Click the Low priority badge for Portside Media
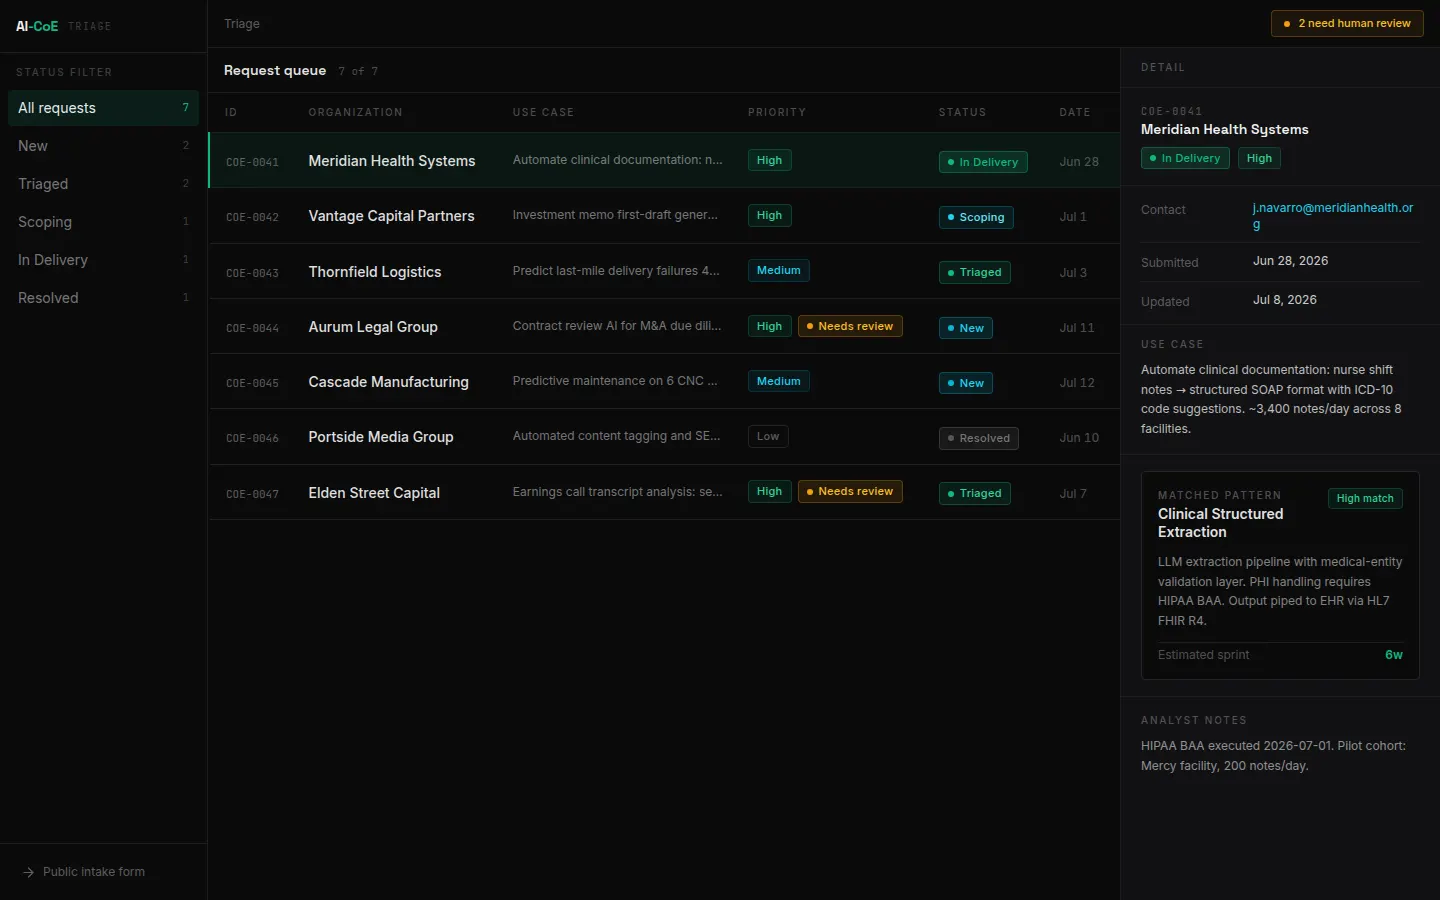The width and height of the screenshot is (1440, 900). tap(768, 436)
